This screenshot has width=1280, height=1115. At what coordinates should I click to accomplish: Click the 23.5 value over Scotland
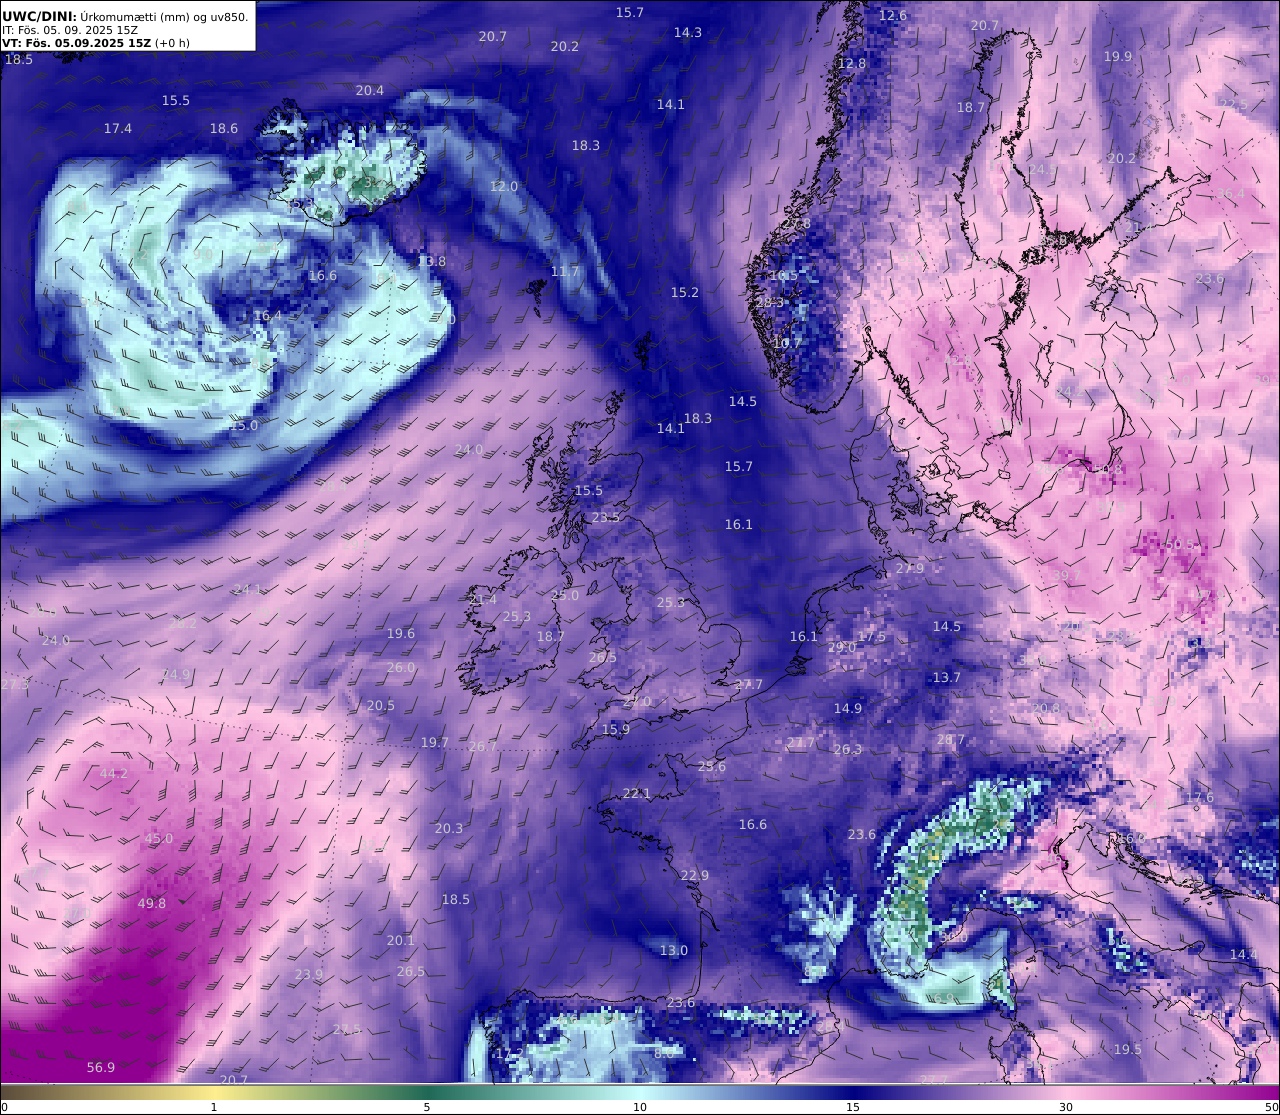tap(606, 517)
